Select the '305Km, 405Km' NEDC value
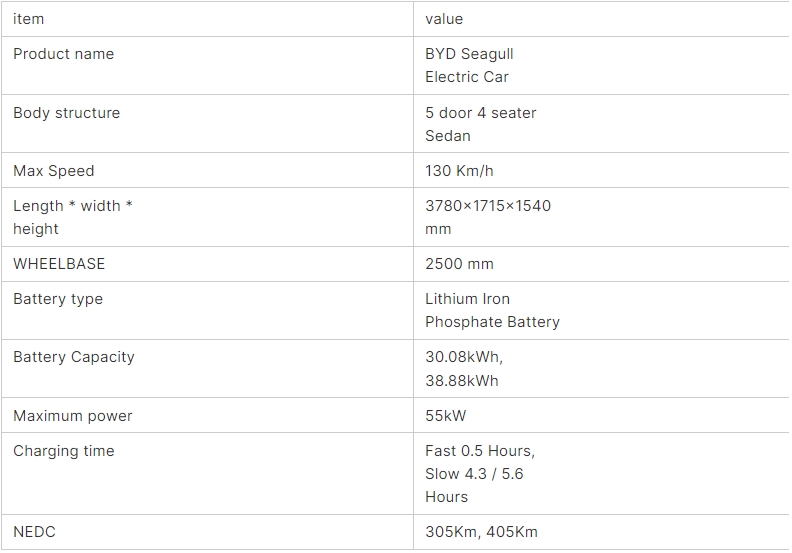Image resolution: width=792 pixels, height=553 pixels. [x=481, y=532]
